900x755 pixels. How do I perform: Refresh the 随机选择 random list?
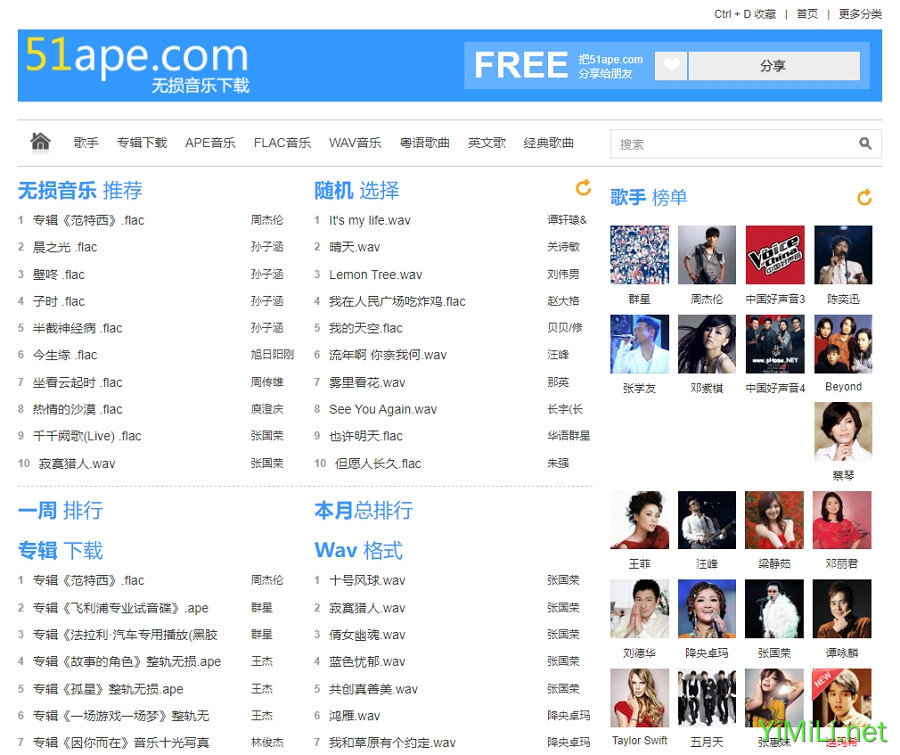pyautogui.click(x=583, y=188)
